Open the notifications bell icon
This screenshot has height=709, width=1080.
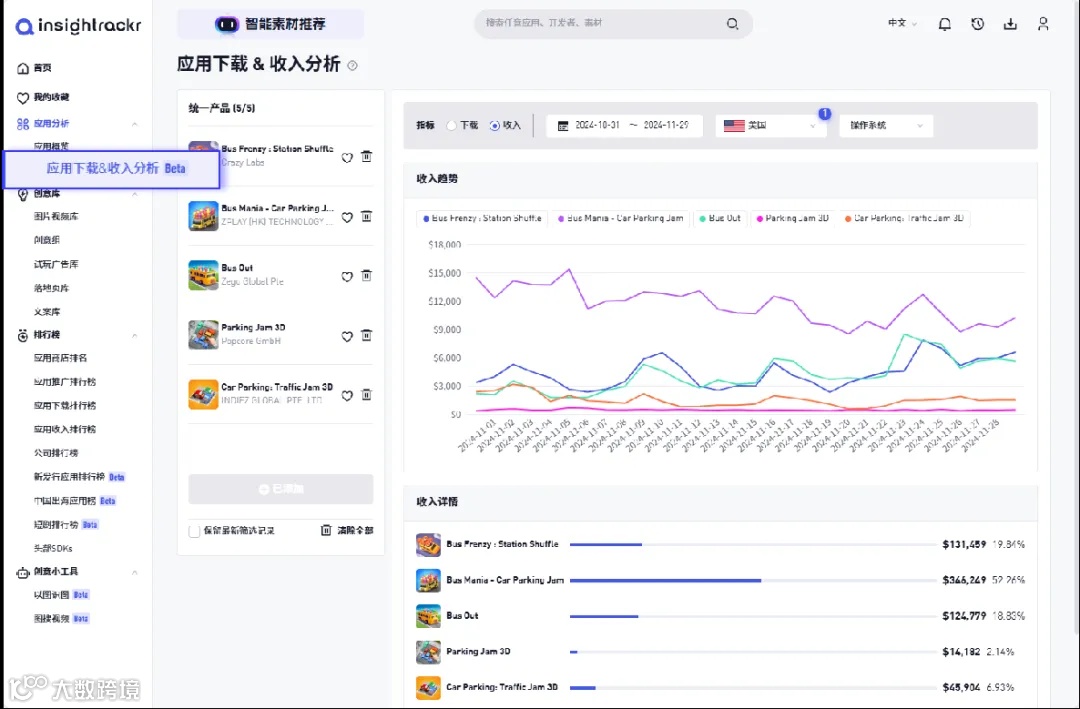(944, 24)
